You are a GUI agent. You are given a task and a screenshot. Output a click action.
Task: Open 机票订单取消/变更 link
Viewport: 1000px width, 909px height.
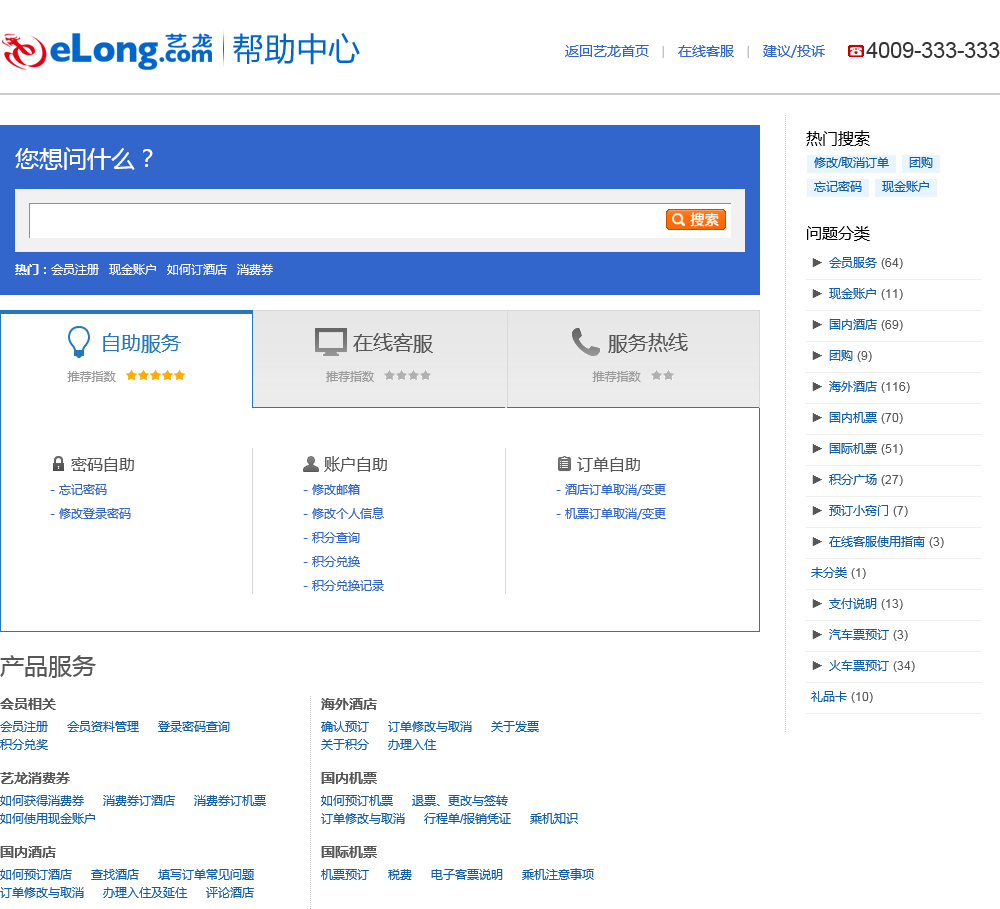(615, 514)
